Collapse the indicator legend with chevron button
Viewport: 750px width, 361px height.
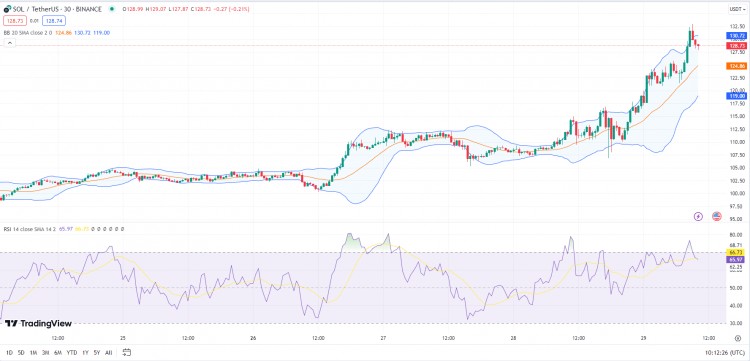pos(10,43)
